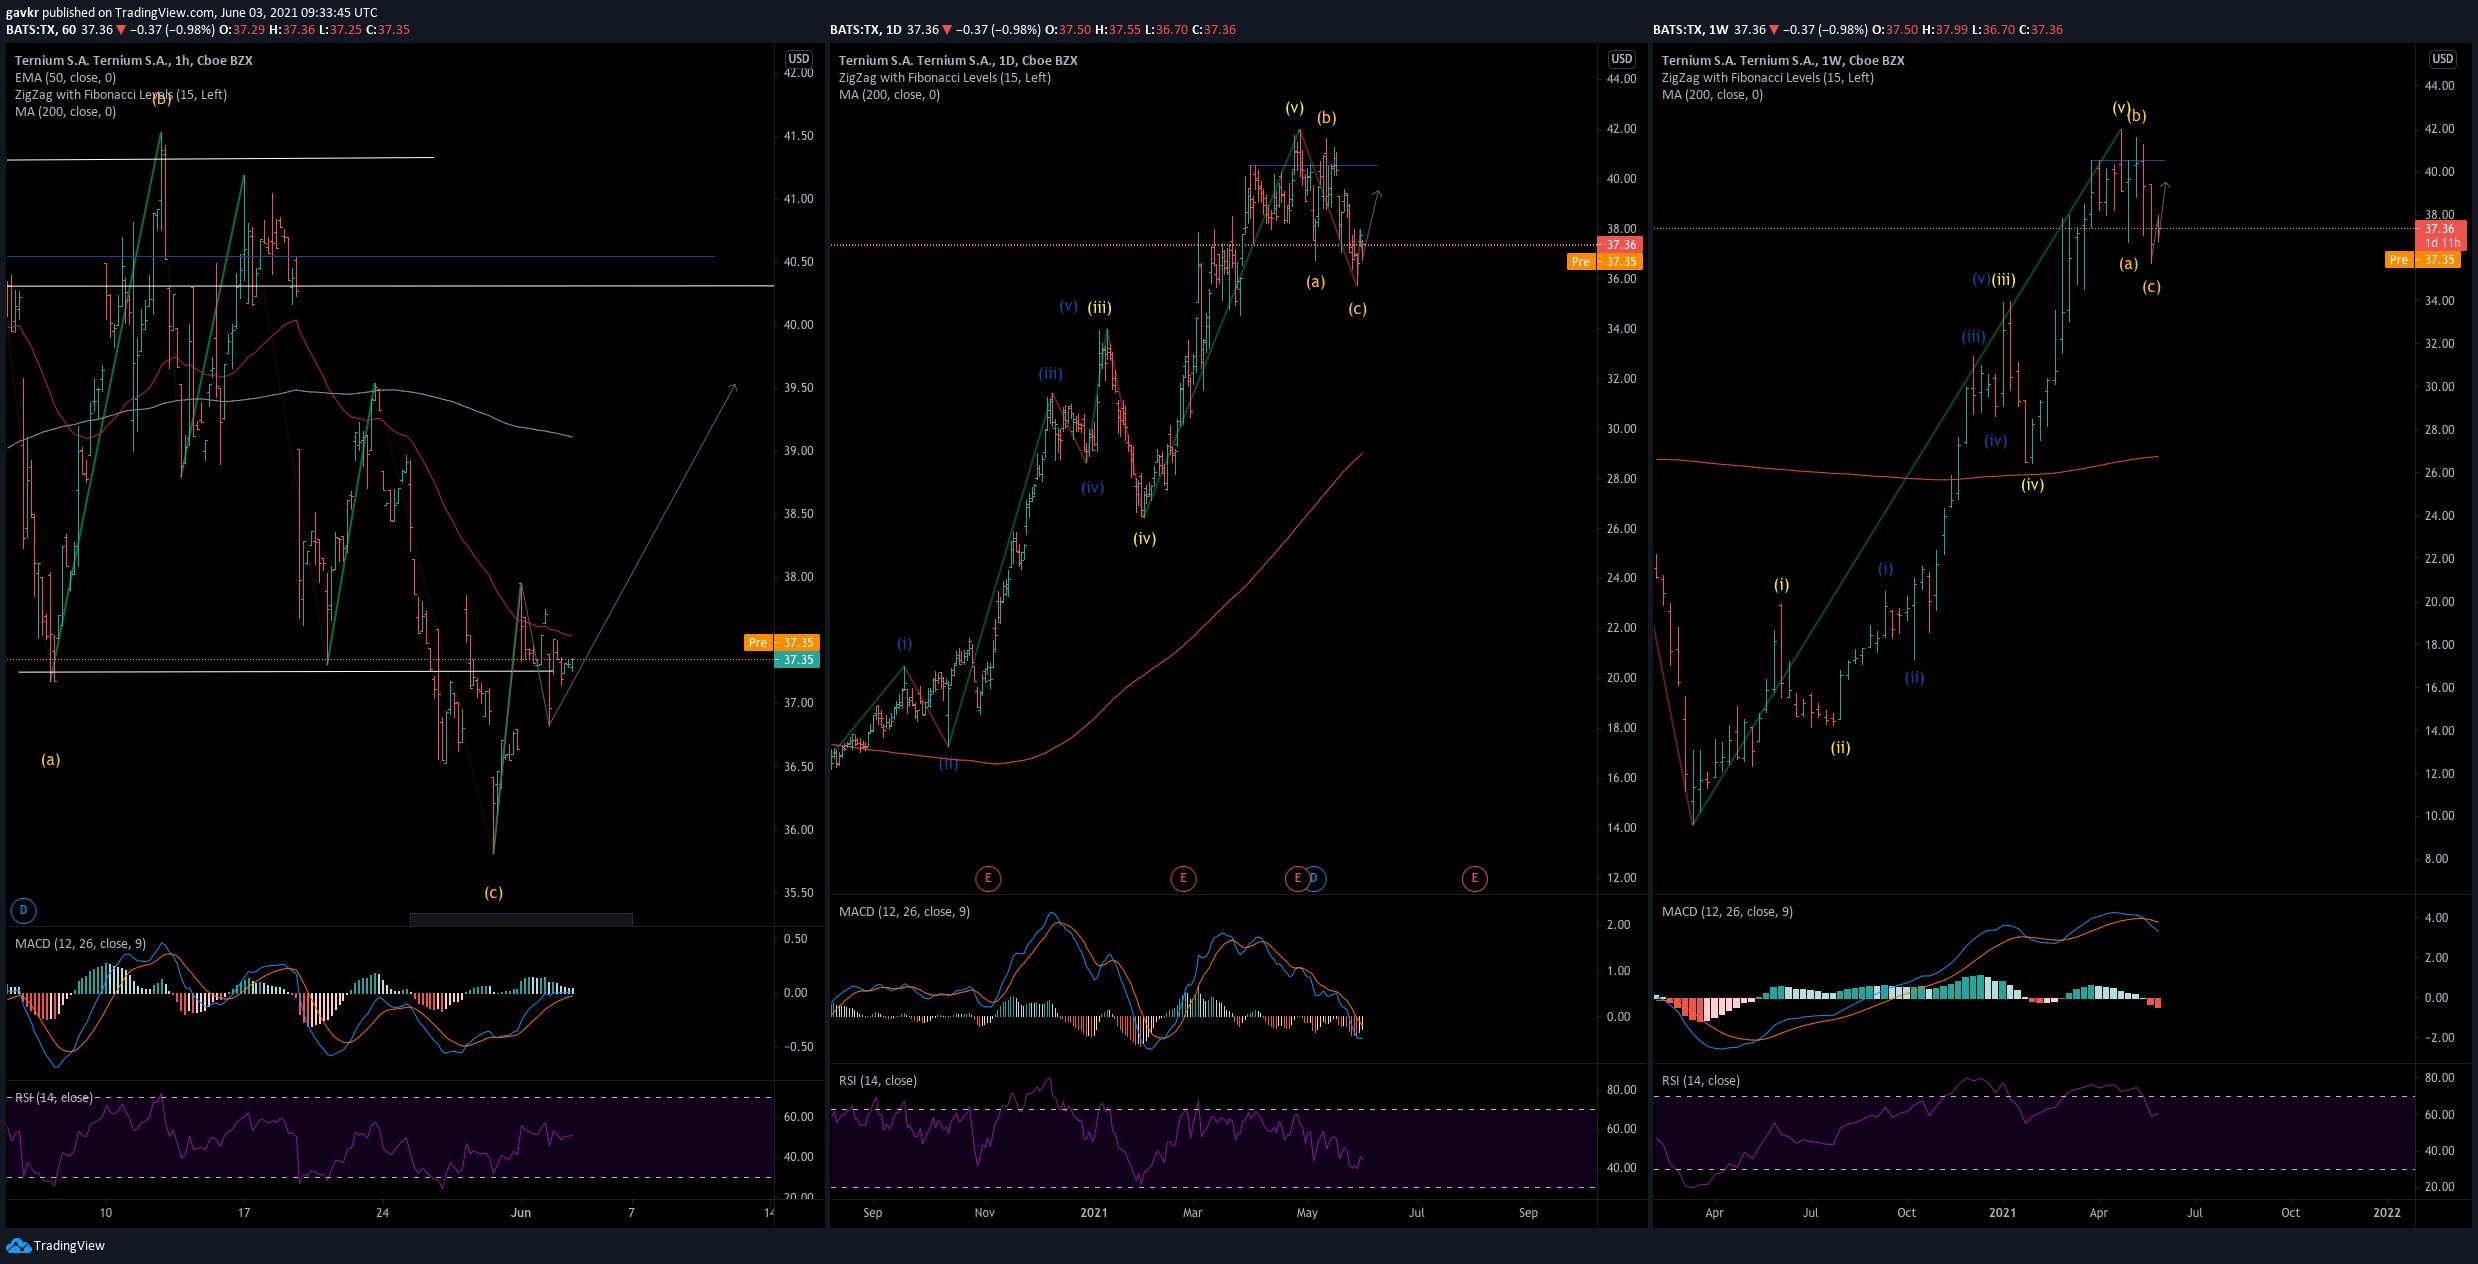Select the 'Ternium S.A., 1h, Cboe BZX' title
Screen dimensions: 2478x1264
coord(134,60)
